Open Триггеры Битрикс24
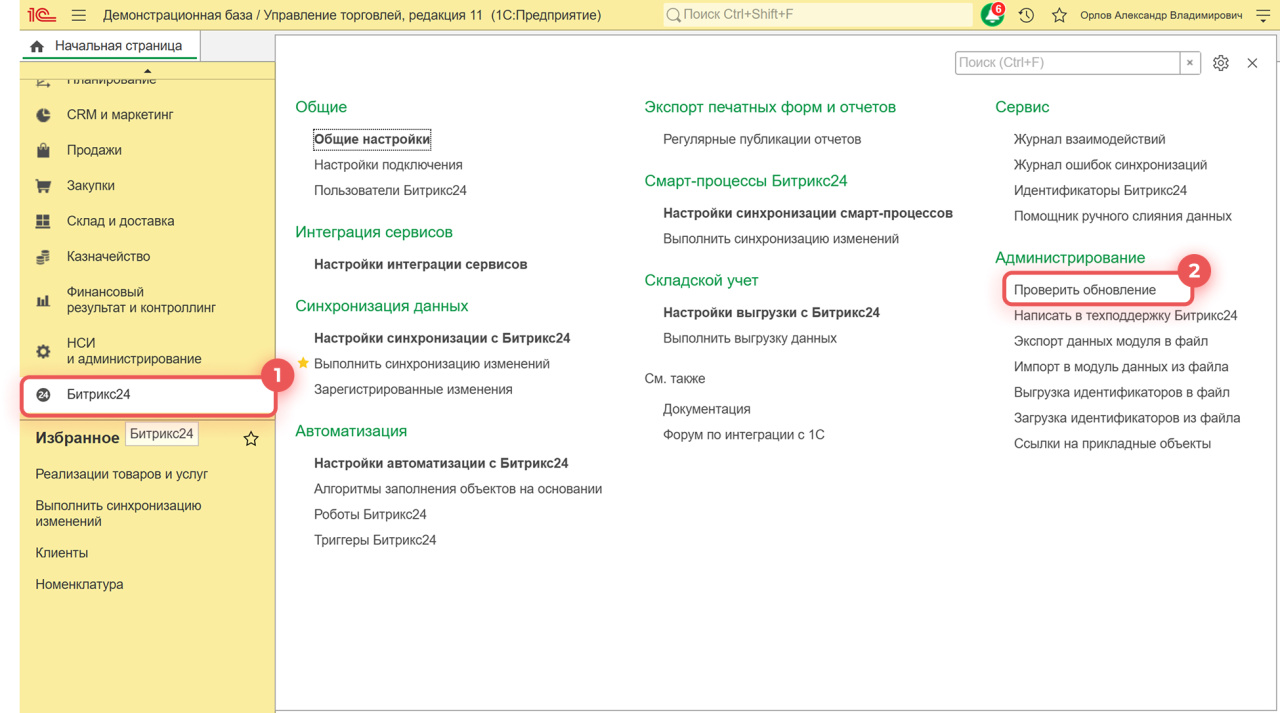The height and width of the screenshot is (713, 1280). point(375,541)
